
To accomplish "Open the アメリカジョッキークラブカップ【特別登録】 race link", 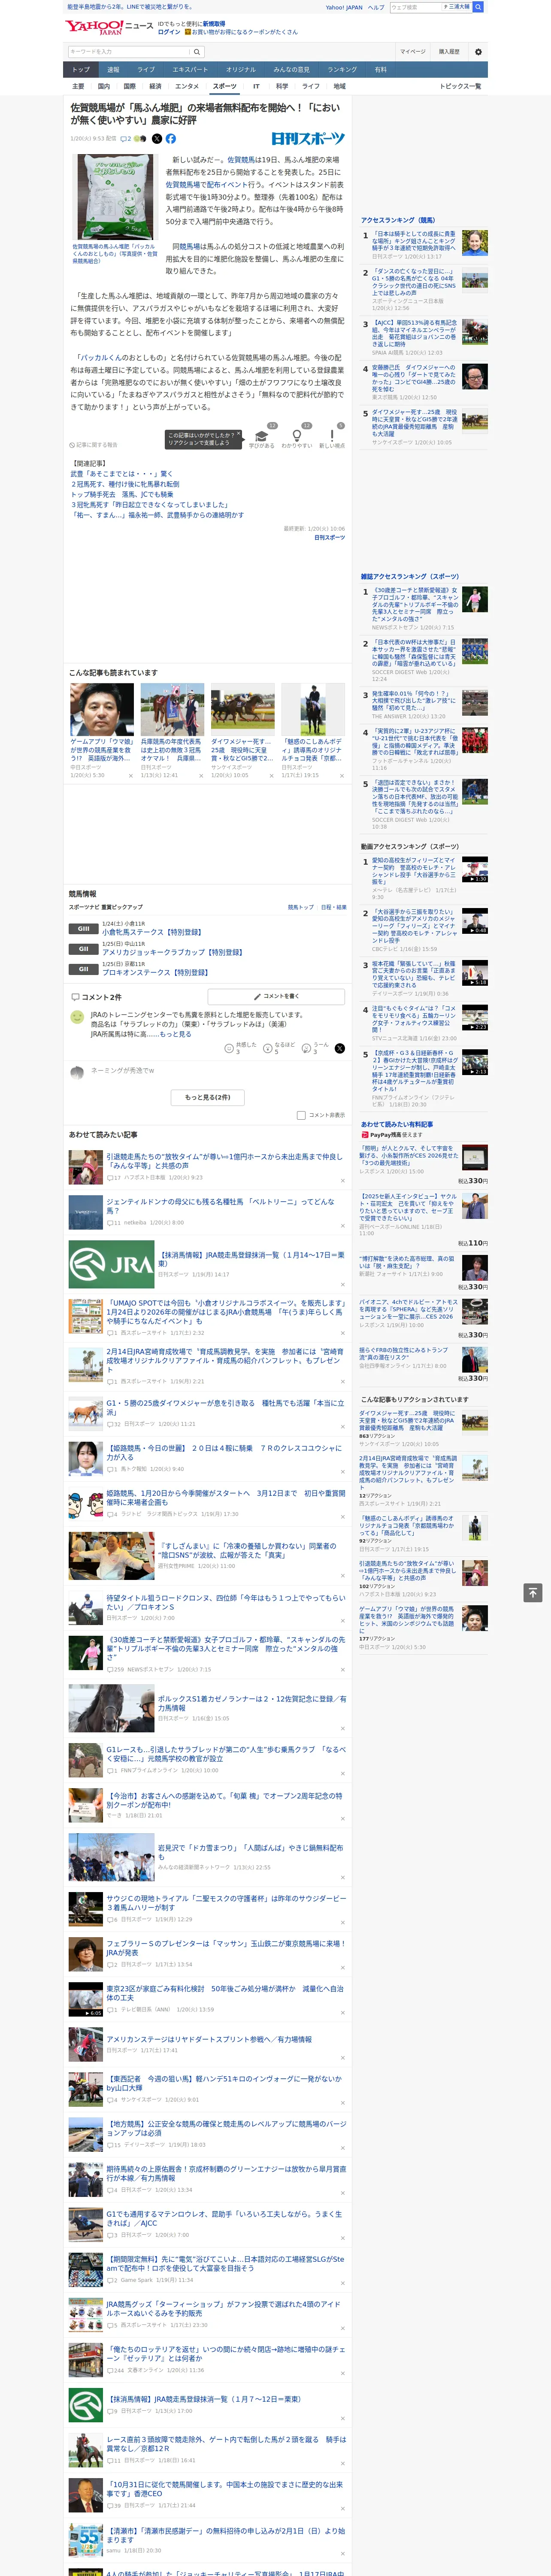I will (x=172, y=952).
